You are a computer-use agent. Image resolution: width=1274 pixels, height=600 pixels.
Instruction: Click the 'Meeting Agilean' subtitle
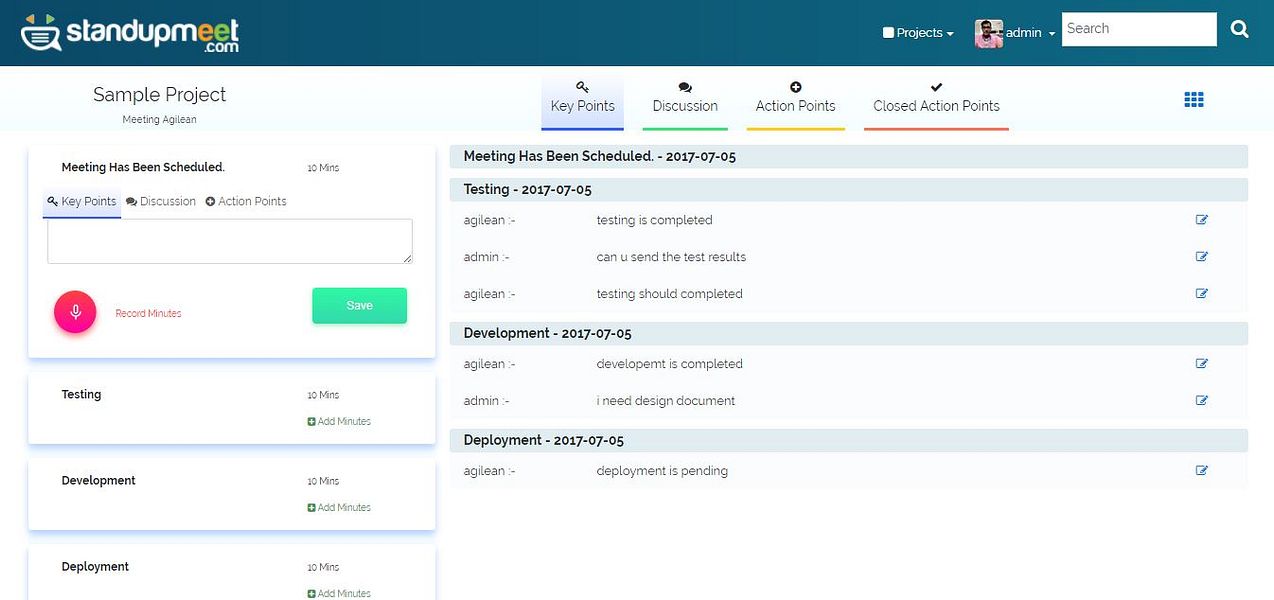click(160, 120)
